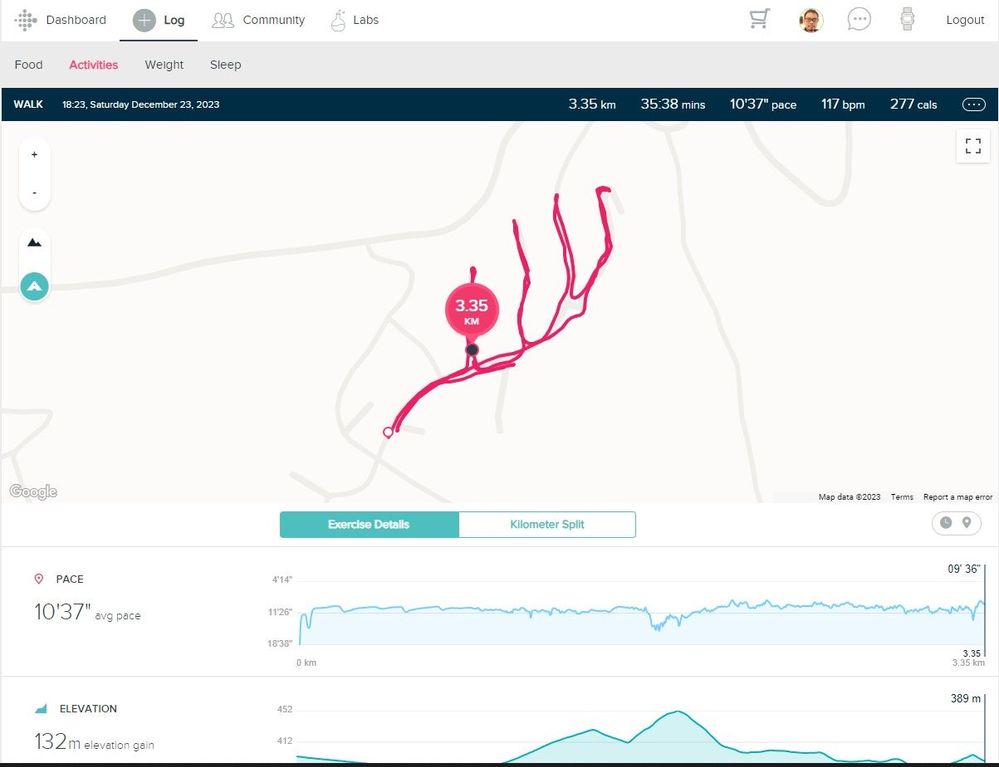
Task: Enter fullscreen map view
Action: coord(972,147)
